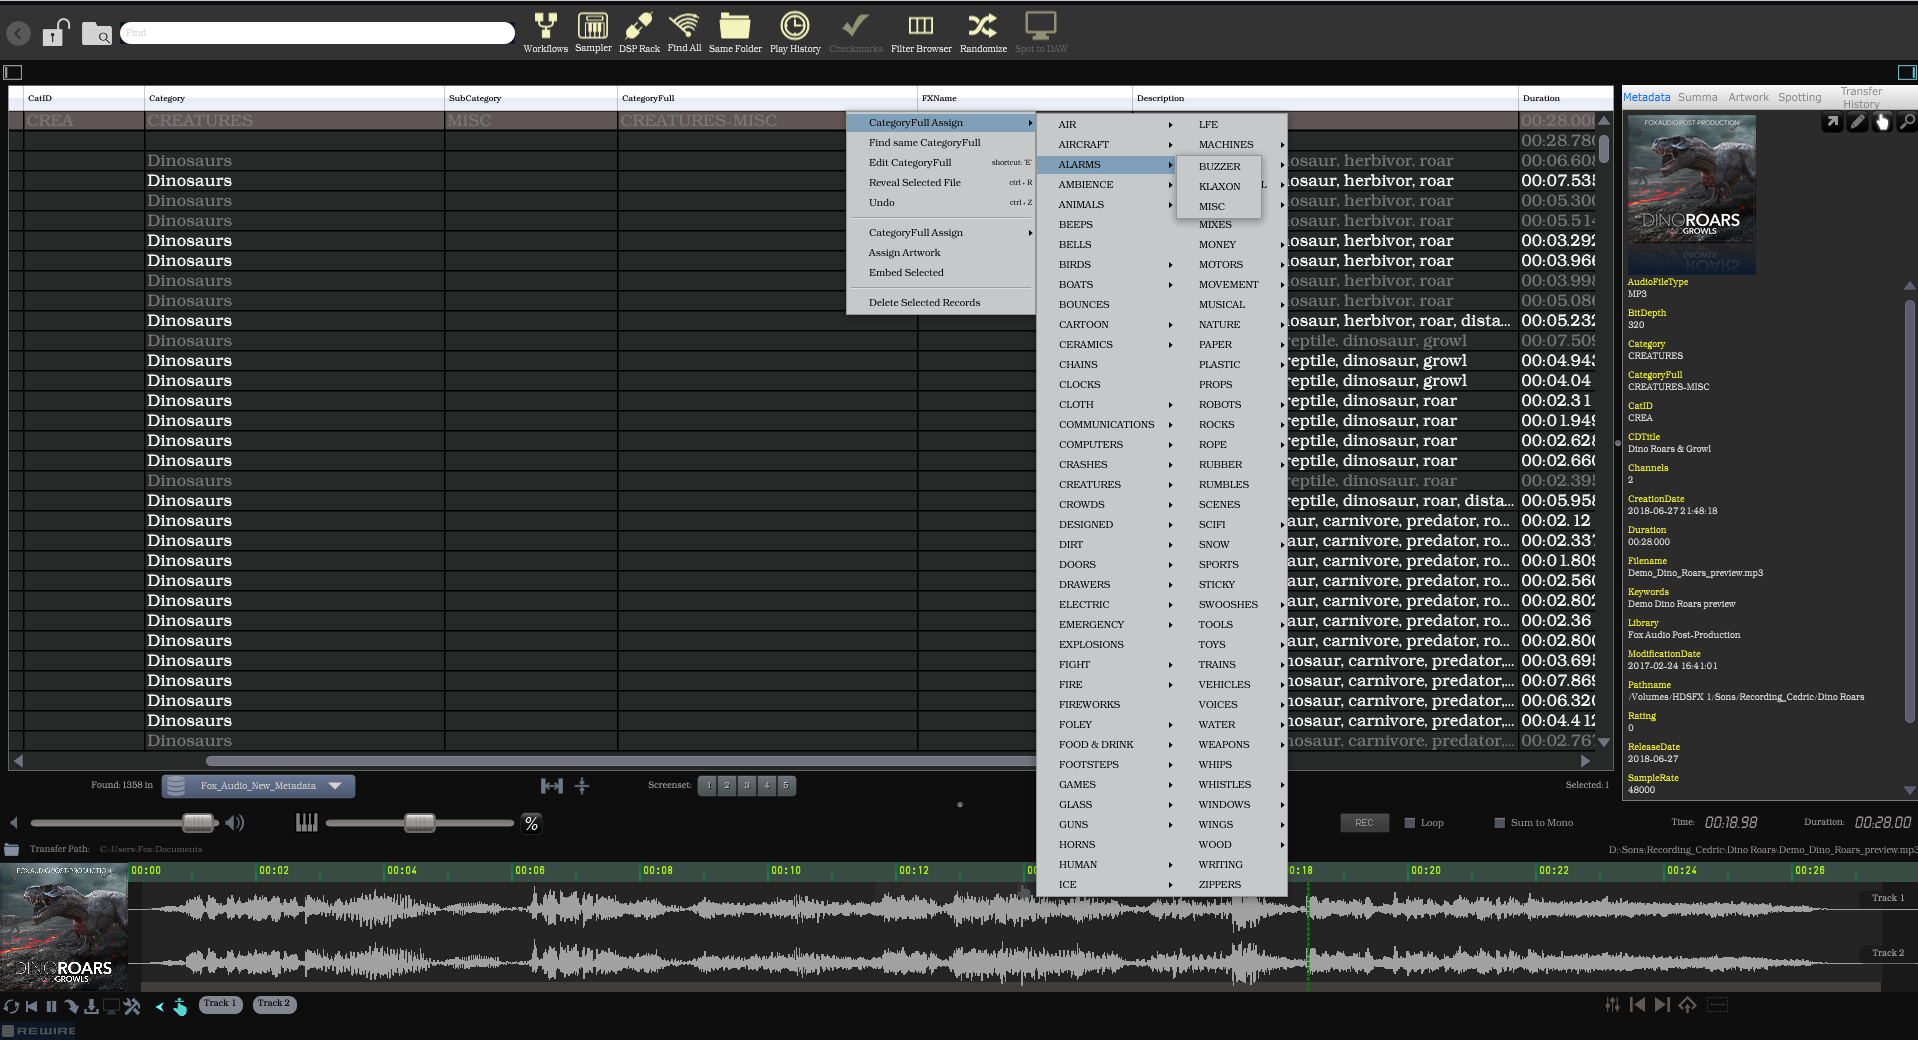The height and width of the screenshot is (1040, 1918).
Task: Select Screenset 3 button
Action: tap(747, 786)
